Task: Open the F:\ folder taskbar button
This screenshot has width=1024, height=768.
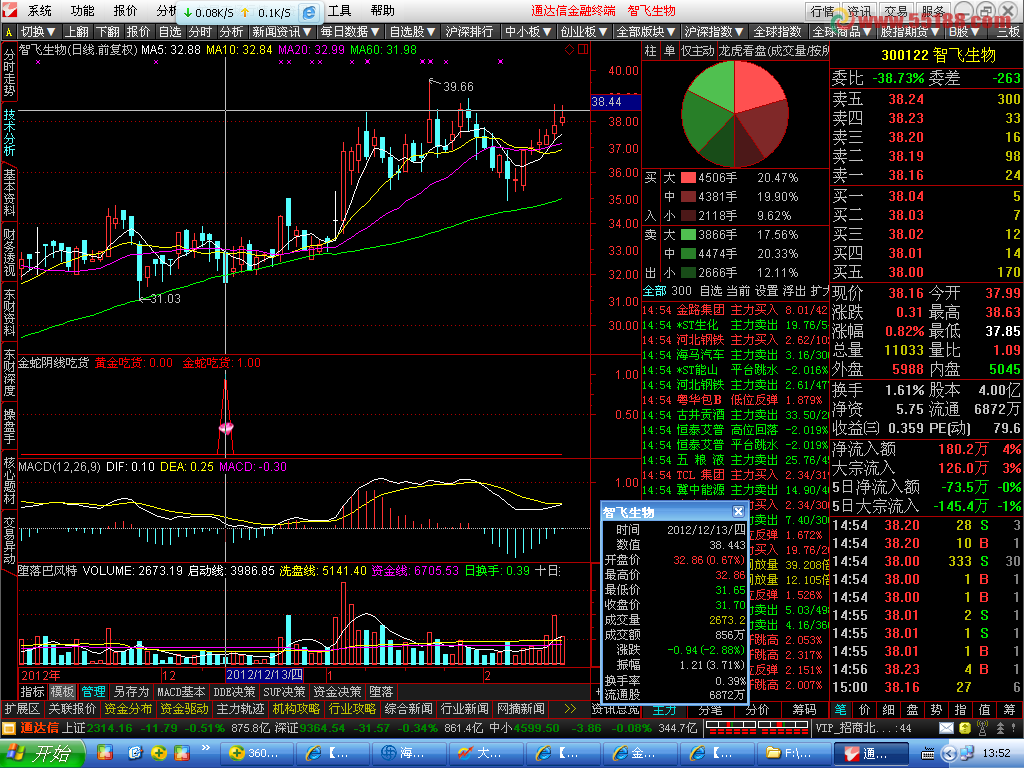Action: point(793,754)
